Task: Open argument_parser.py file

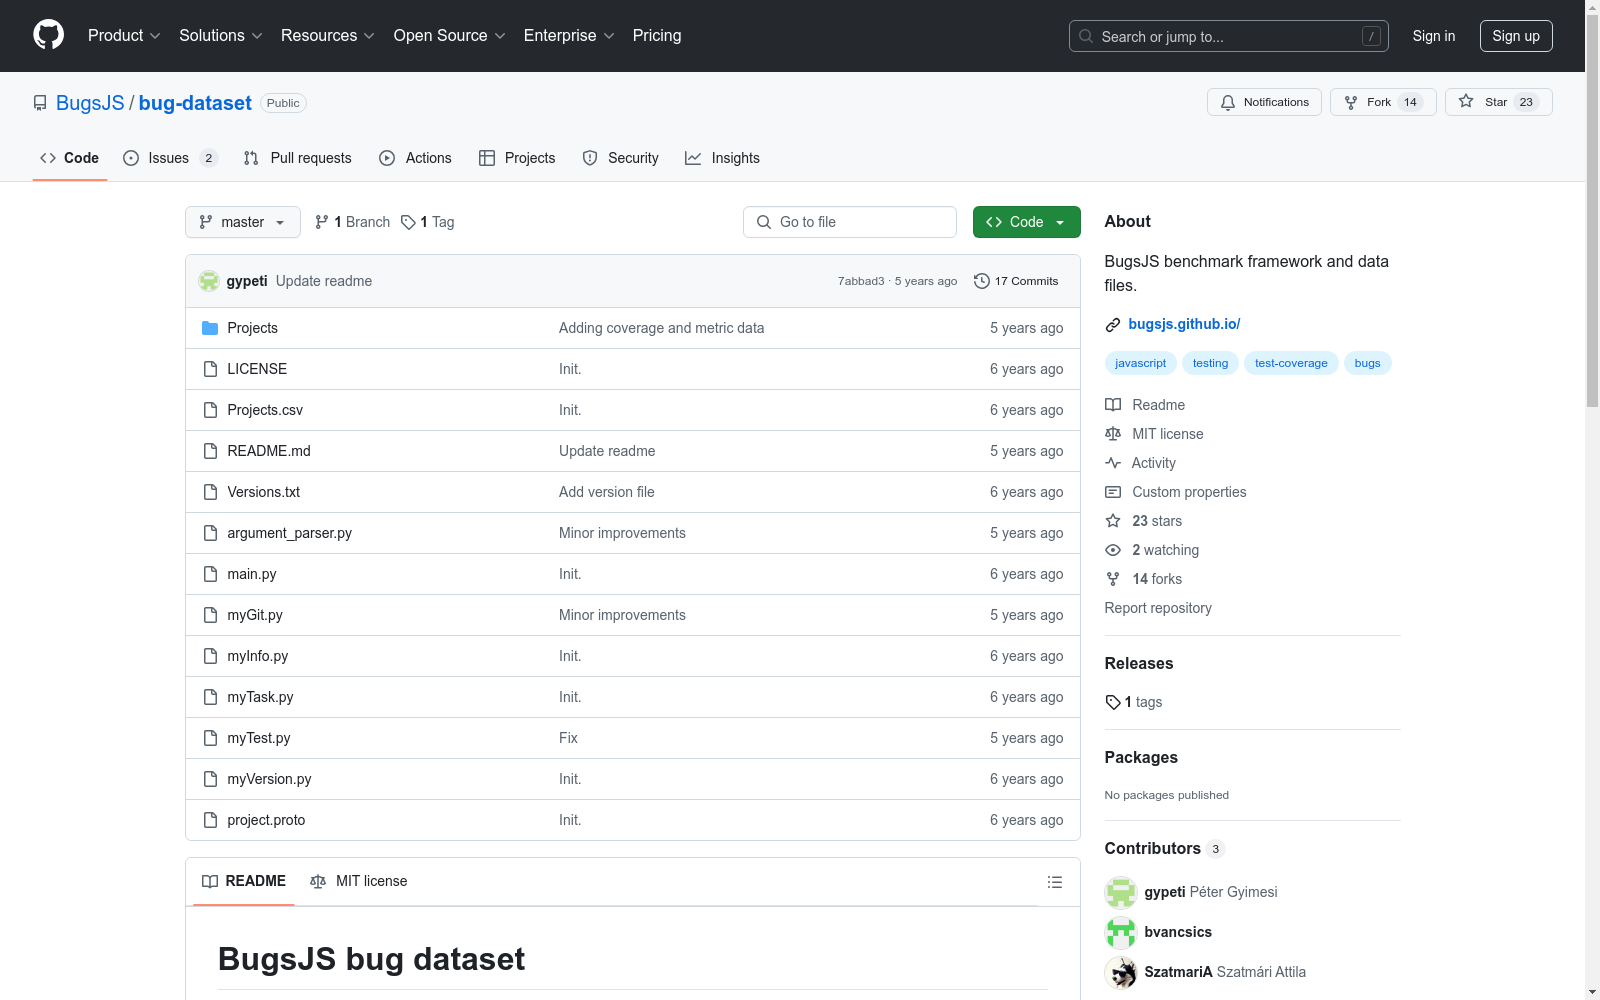Action: [290, 533]
